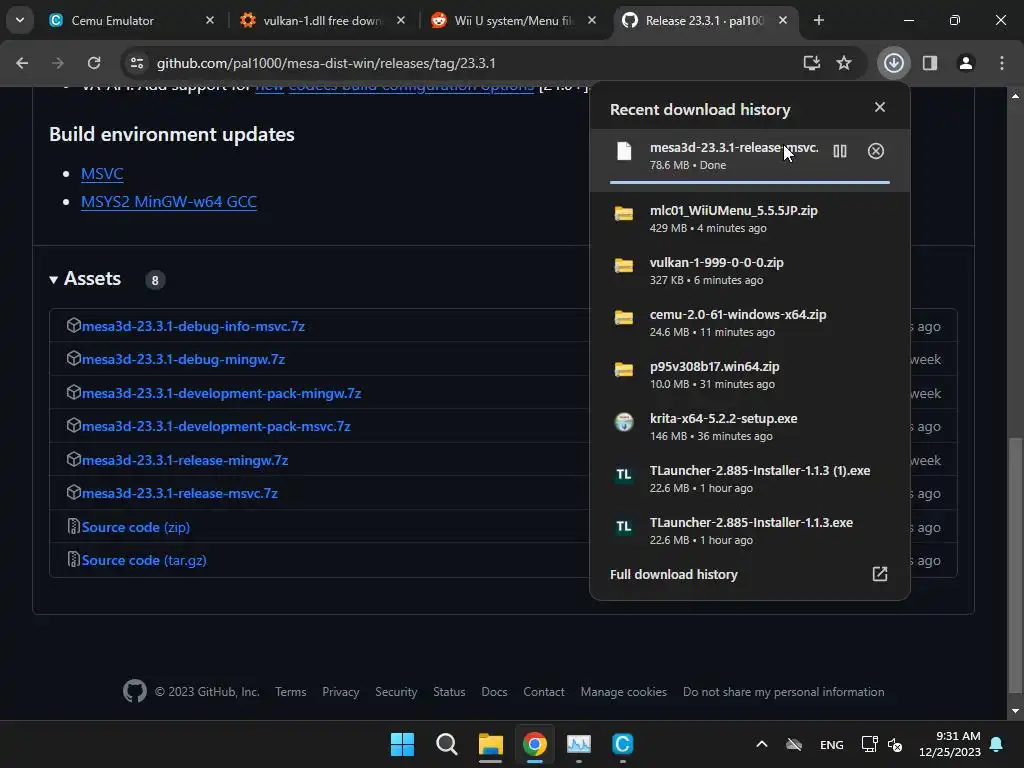Click the ENG language indicator
Screen dimensions: 1024x768
[x=831, y=744]
